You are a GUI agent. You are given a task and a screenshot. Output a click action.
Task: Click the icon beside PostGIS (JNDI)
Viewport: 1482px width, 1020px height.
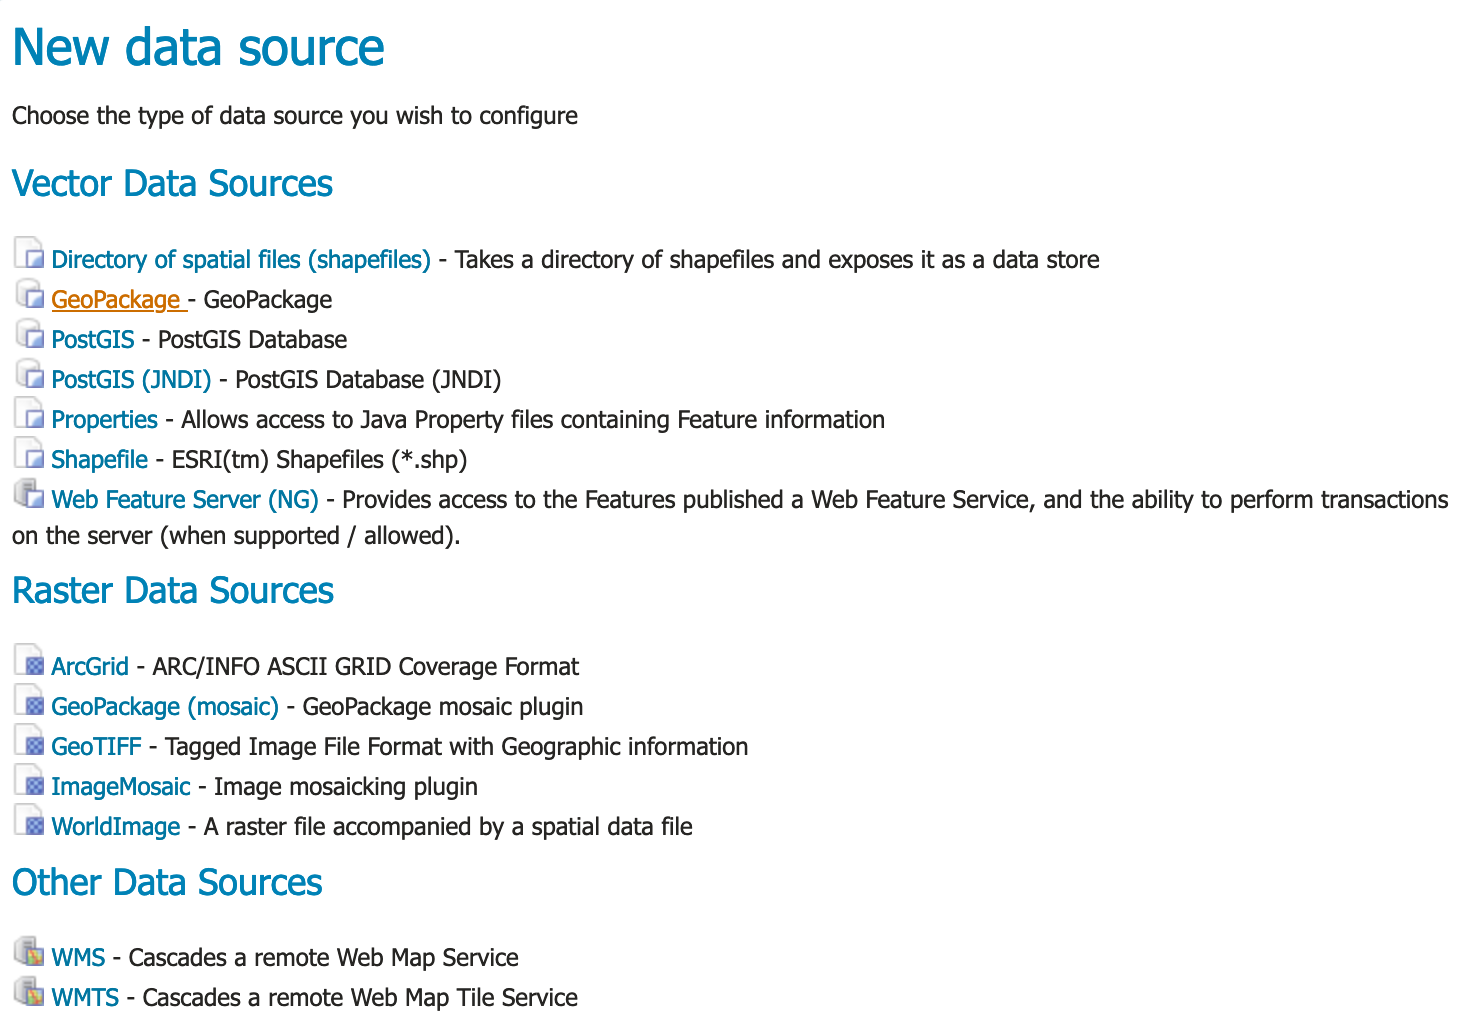tap(30, 375)
